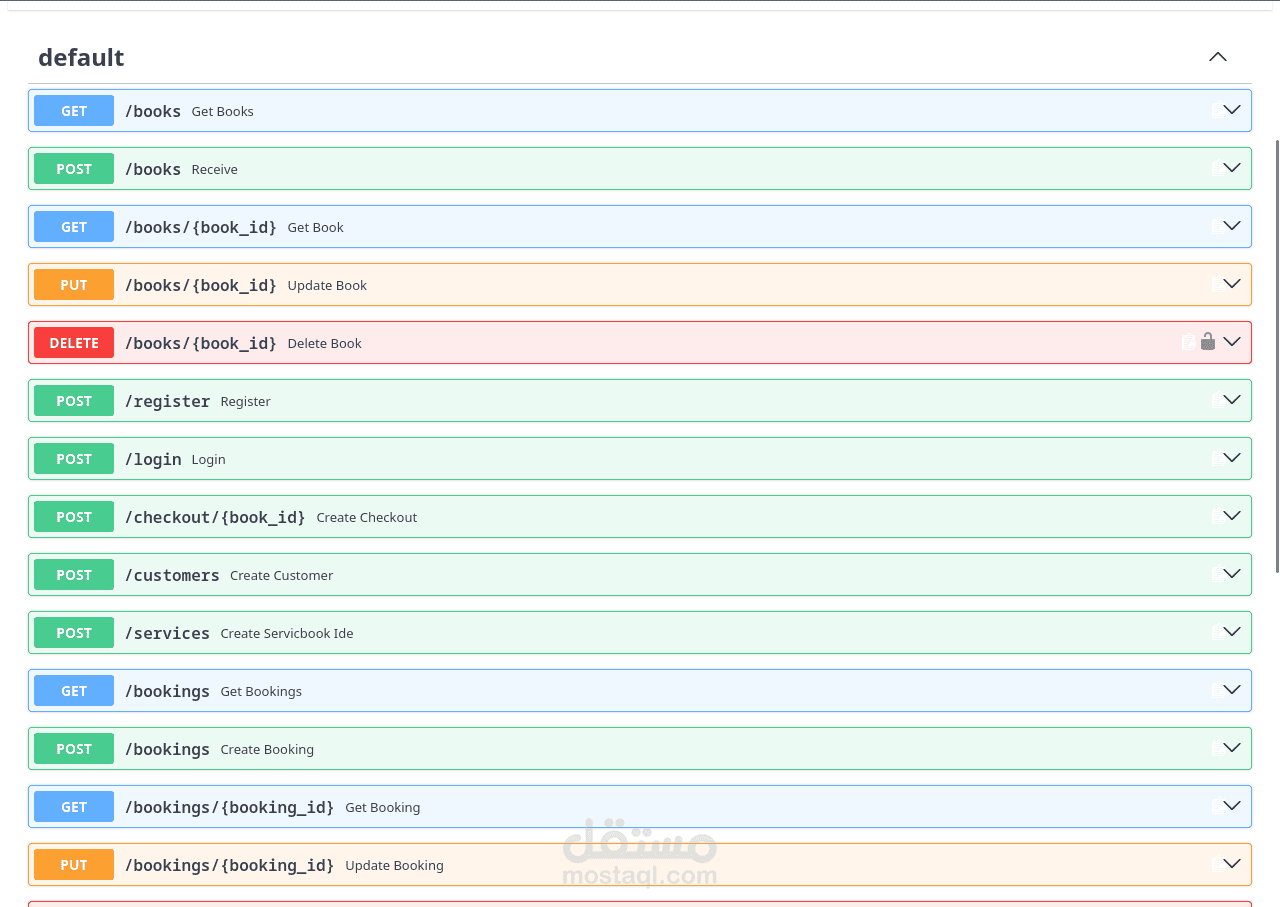Click the default section heading
1280x907 pixels.
coord(81,58)
